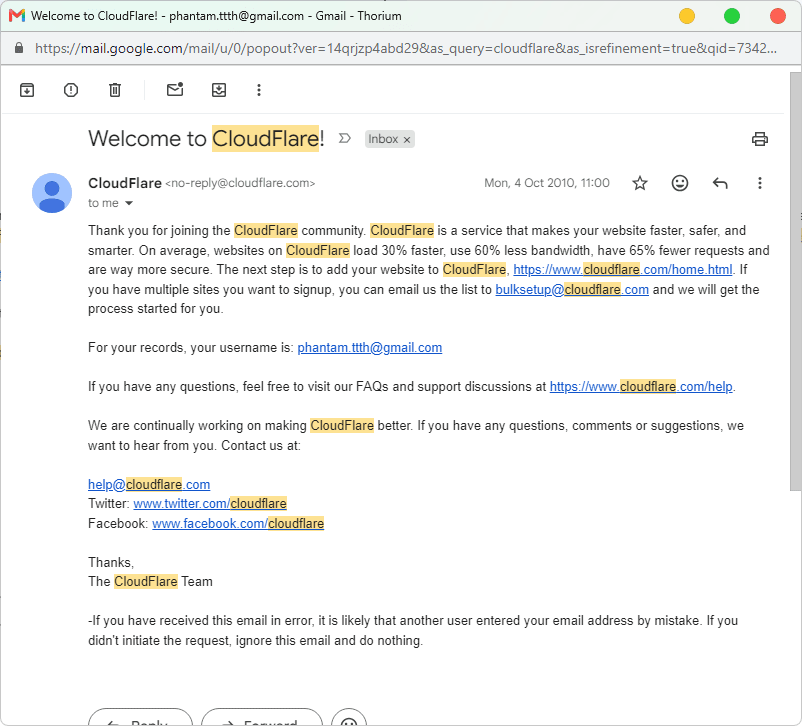
Task: Open the Twitter cloudflare link
Action: (x=210, y=504)
